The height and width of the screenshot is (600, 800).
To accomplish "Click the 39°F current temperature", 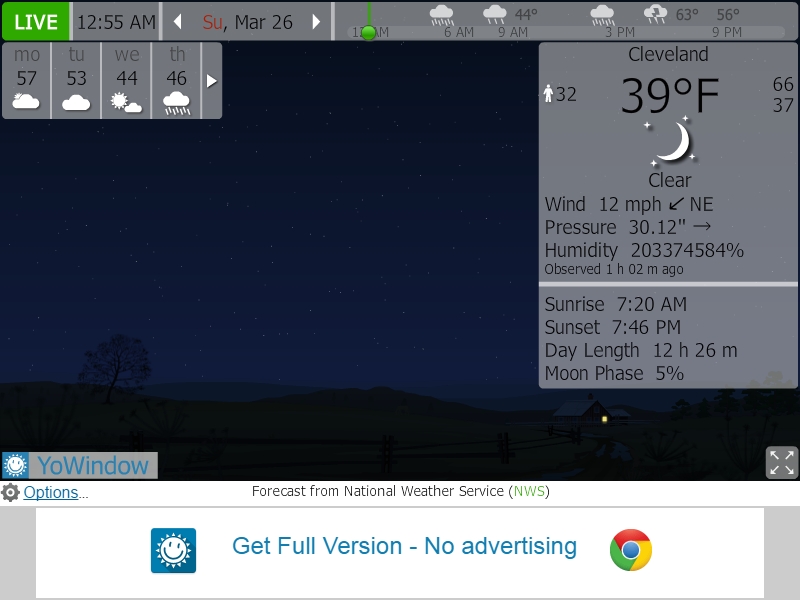I will (x=670, y=95).
